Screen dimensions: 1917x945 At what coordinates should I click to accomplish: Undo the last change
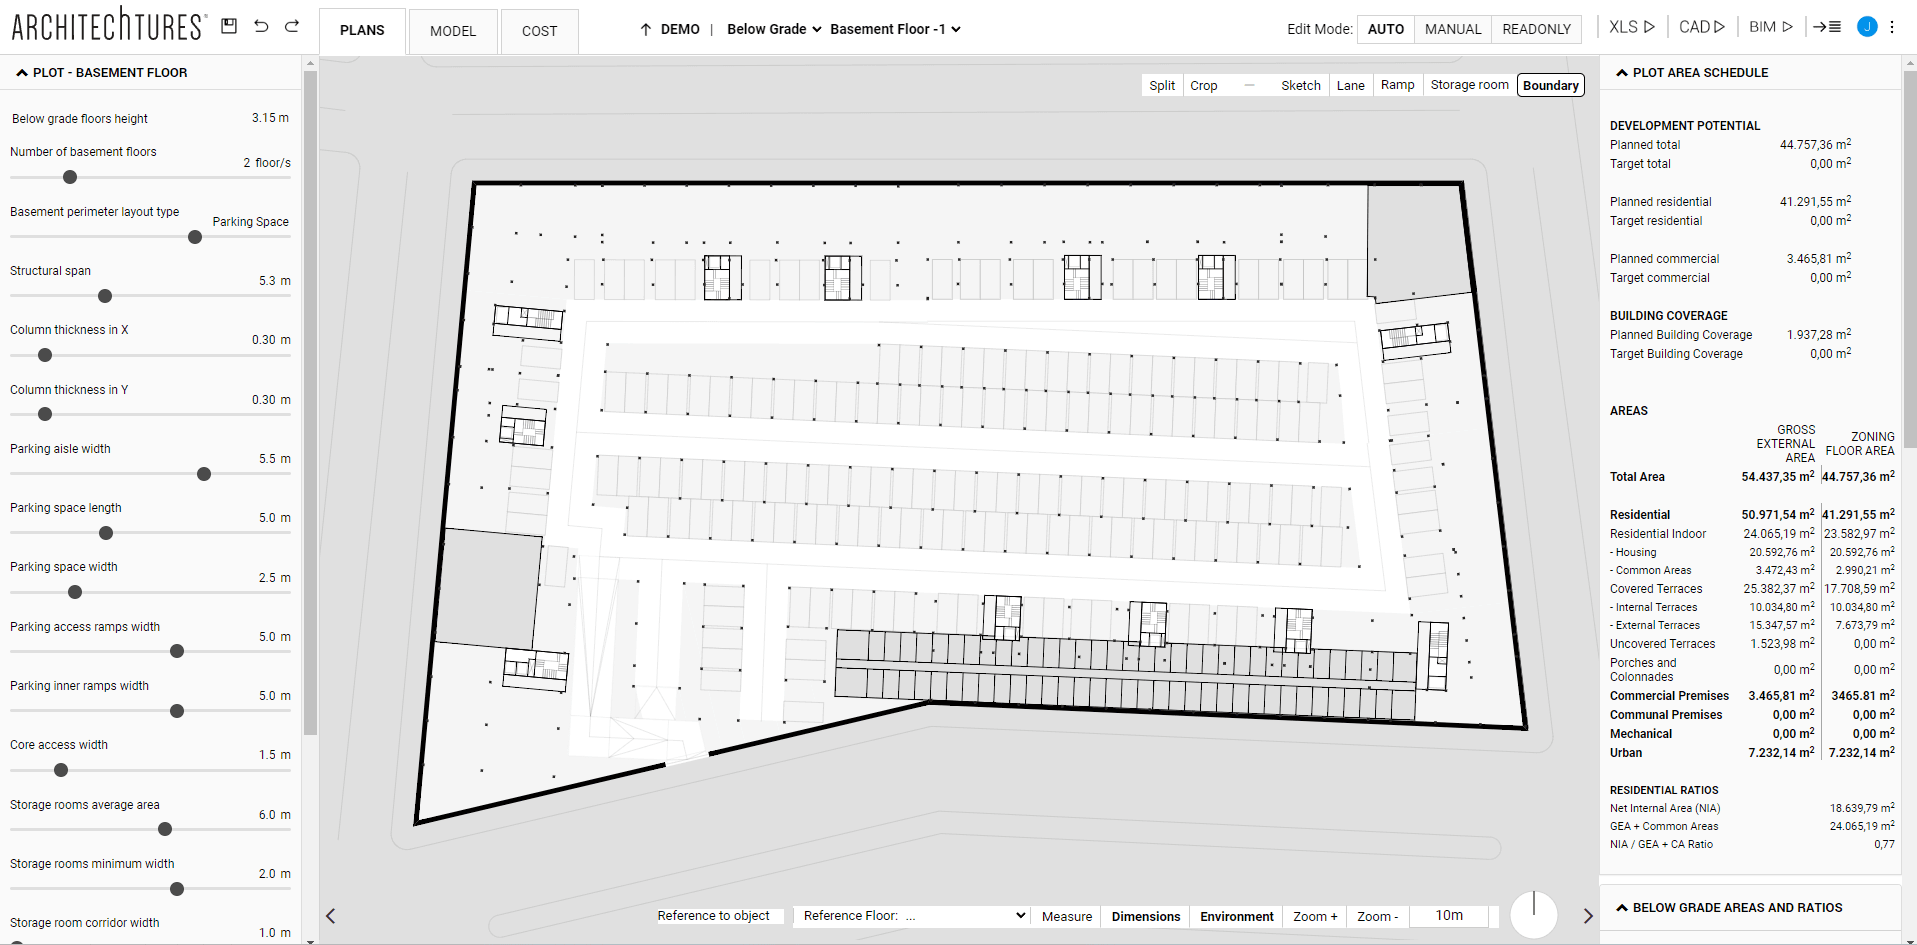[x=261, y=26]
